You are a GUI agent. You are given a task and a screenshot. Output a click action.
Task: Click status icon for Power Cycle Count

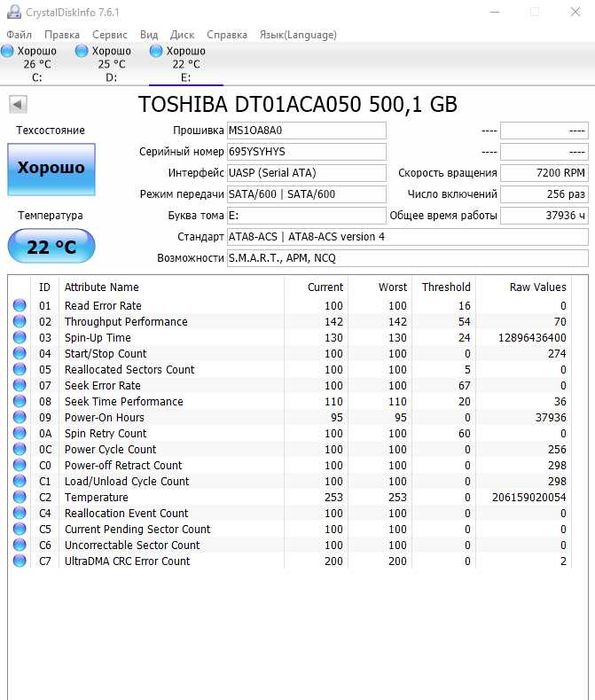(x=19, y=449)
